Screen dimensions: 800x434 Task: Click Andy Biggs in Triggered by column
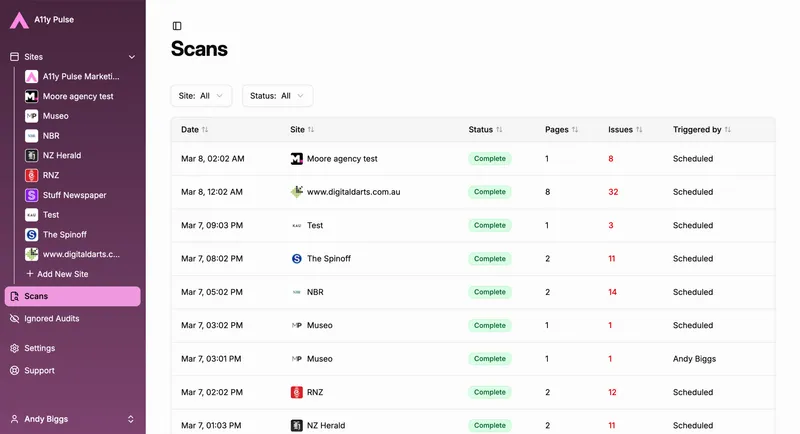(694, 359)
